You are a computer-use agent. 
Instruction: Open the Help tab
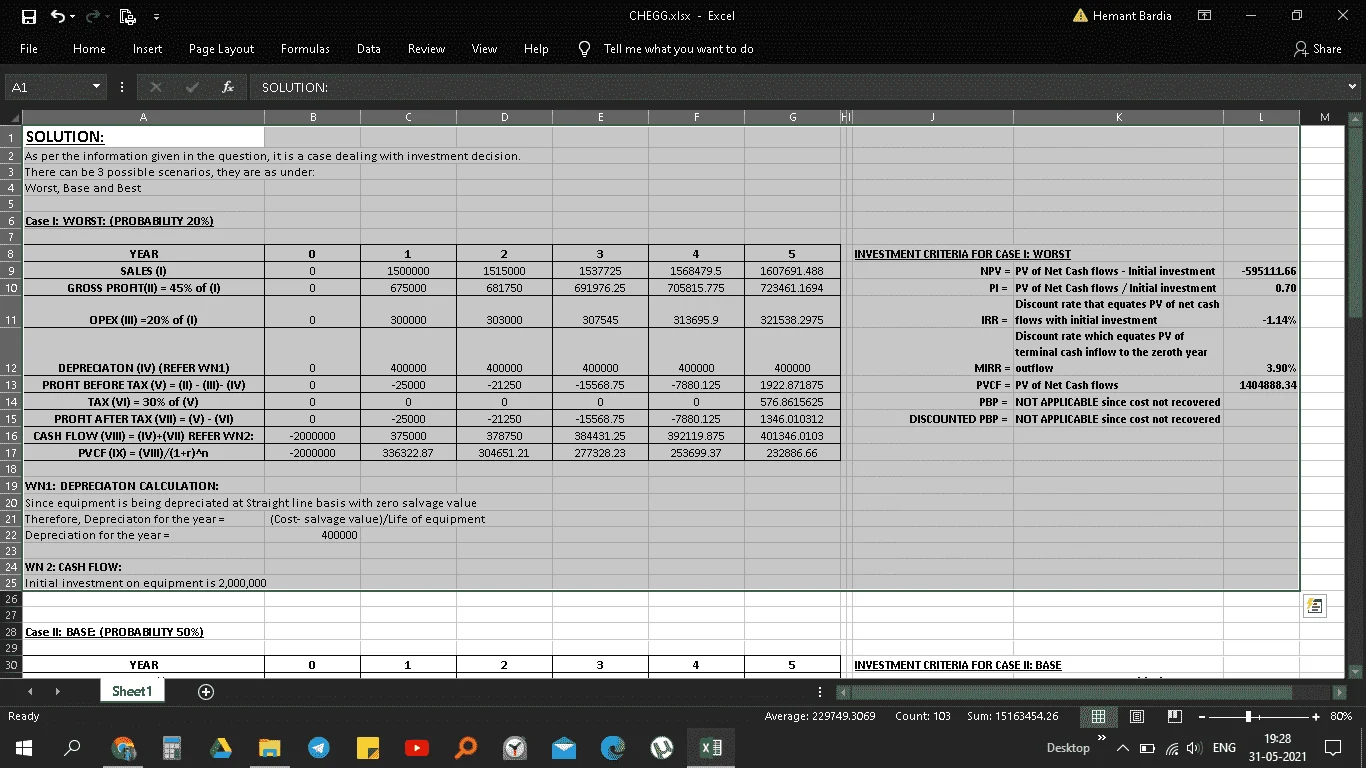click(x=536, y=49)
